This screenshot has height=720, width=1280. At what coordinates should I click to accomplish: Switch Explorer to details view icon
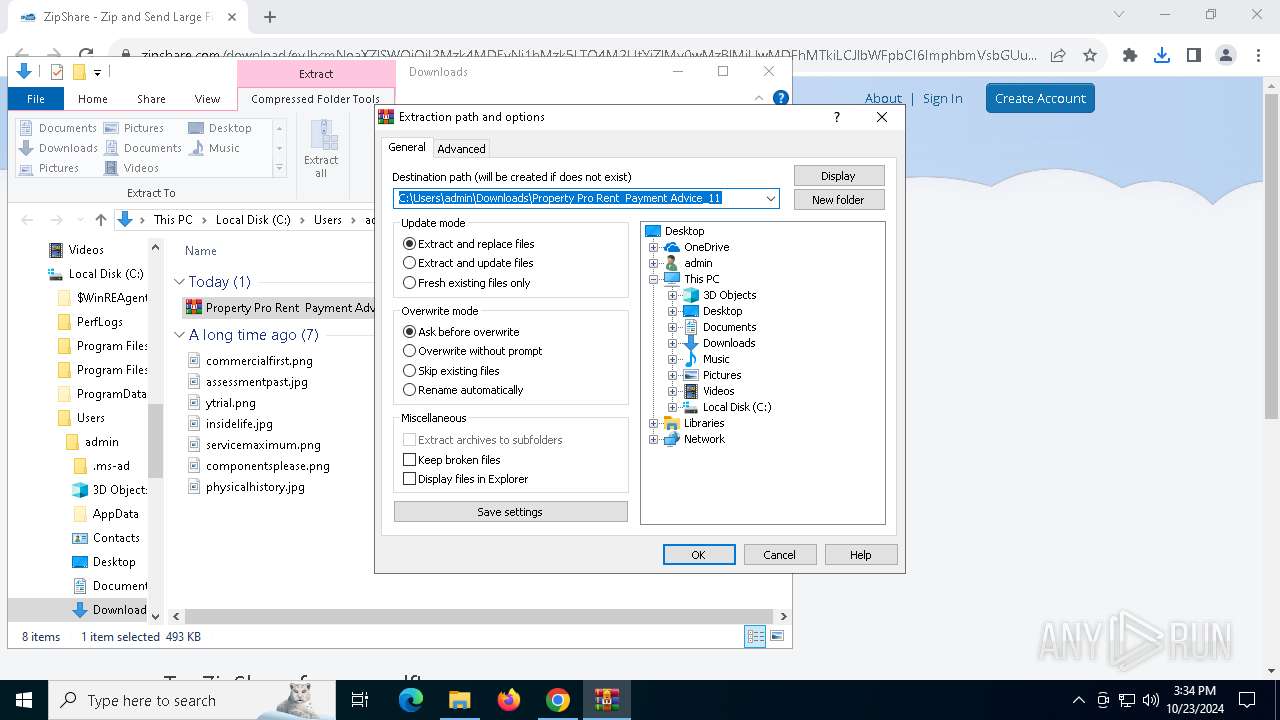[x=755, y=636]
